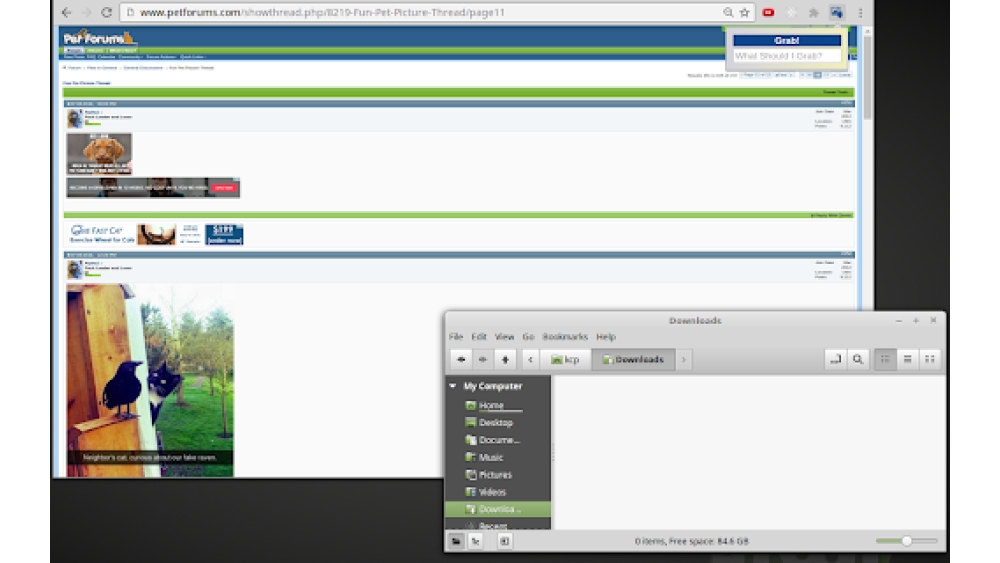Click the image grabber extension icon

pyautogui.click(x=836, y=12)
